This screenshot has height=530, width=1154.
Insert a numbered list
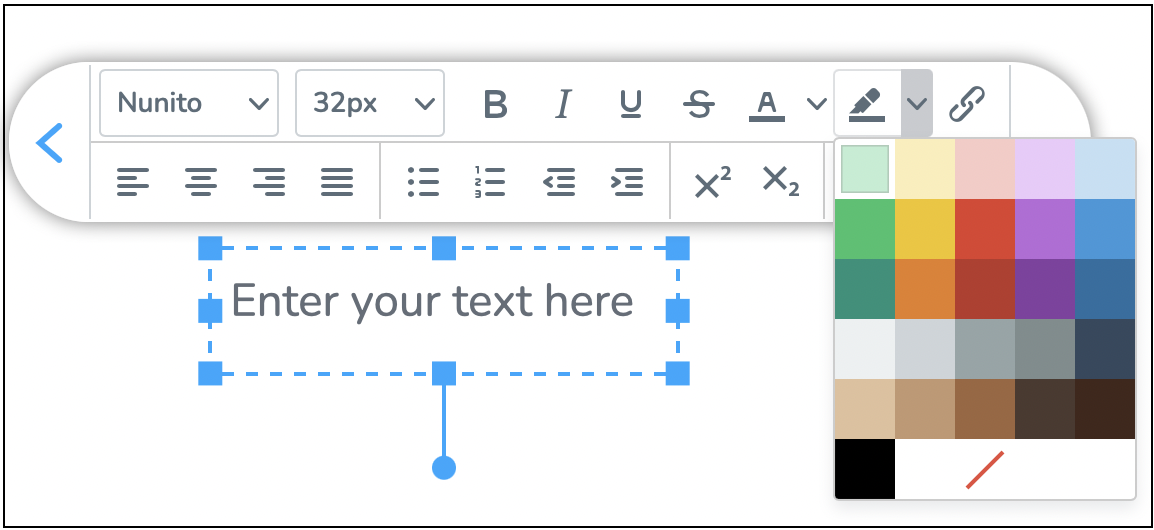pyautogui.click(x=490, y=182)
